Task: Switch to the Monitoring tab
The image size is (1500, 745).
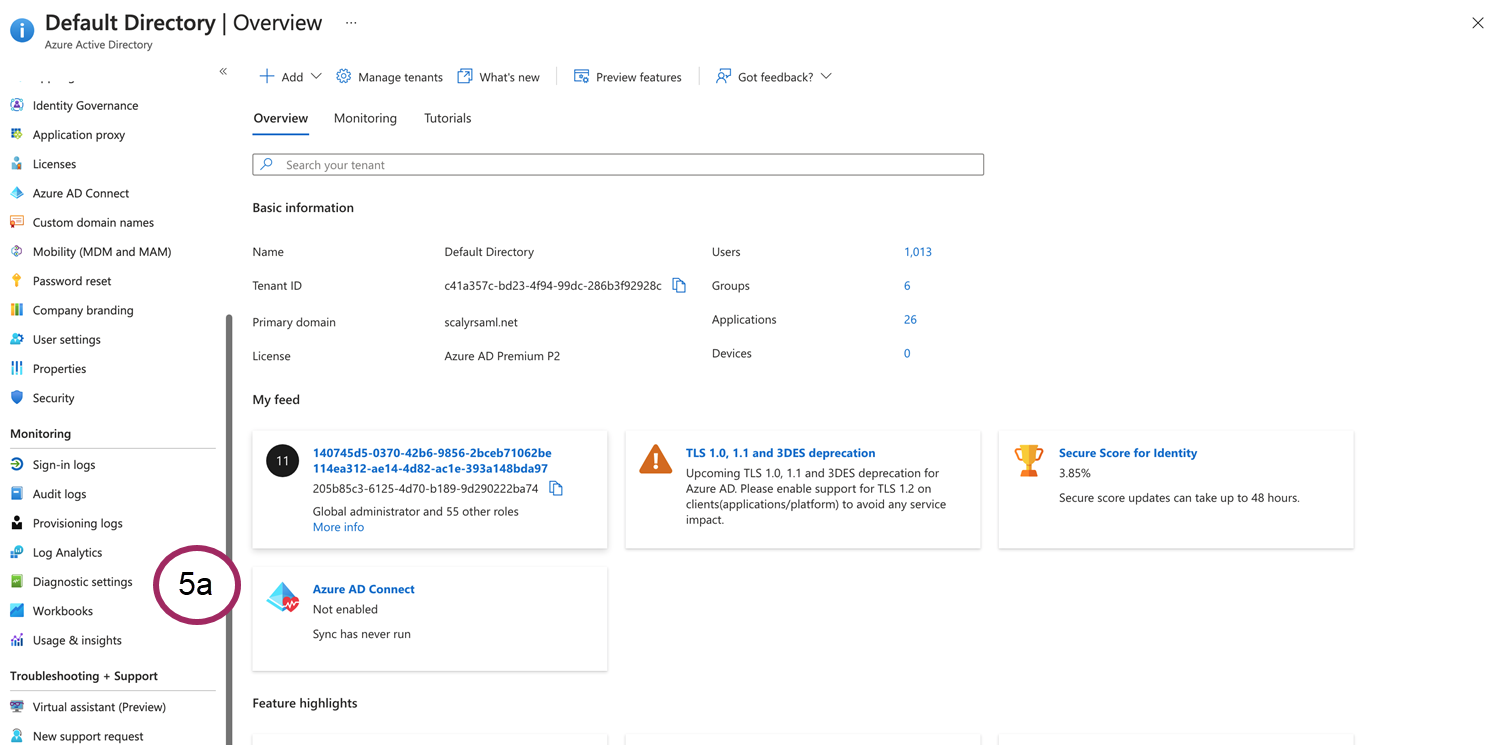Action: point(365,118)
